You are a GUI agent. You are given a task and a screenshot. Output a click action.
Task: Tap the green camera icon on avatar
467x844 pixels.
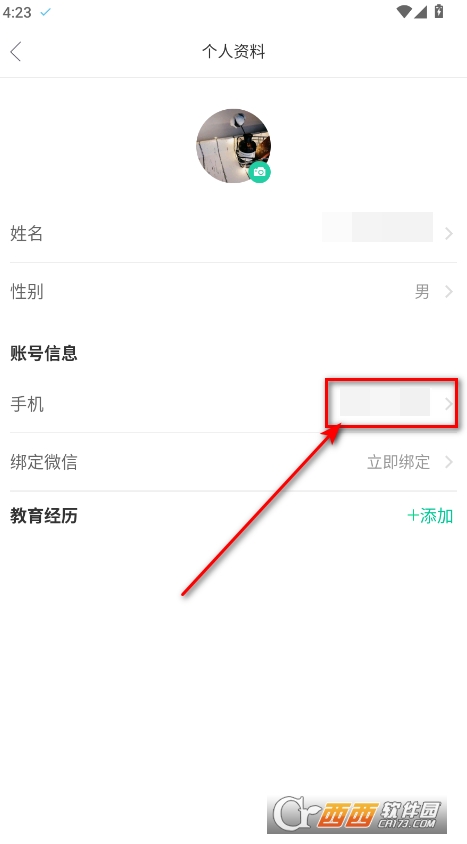pos(260,172)
